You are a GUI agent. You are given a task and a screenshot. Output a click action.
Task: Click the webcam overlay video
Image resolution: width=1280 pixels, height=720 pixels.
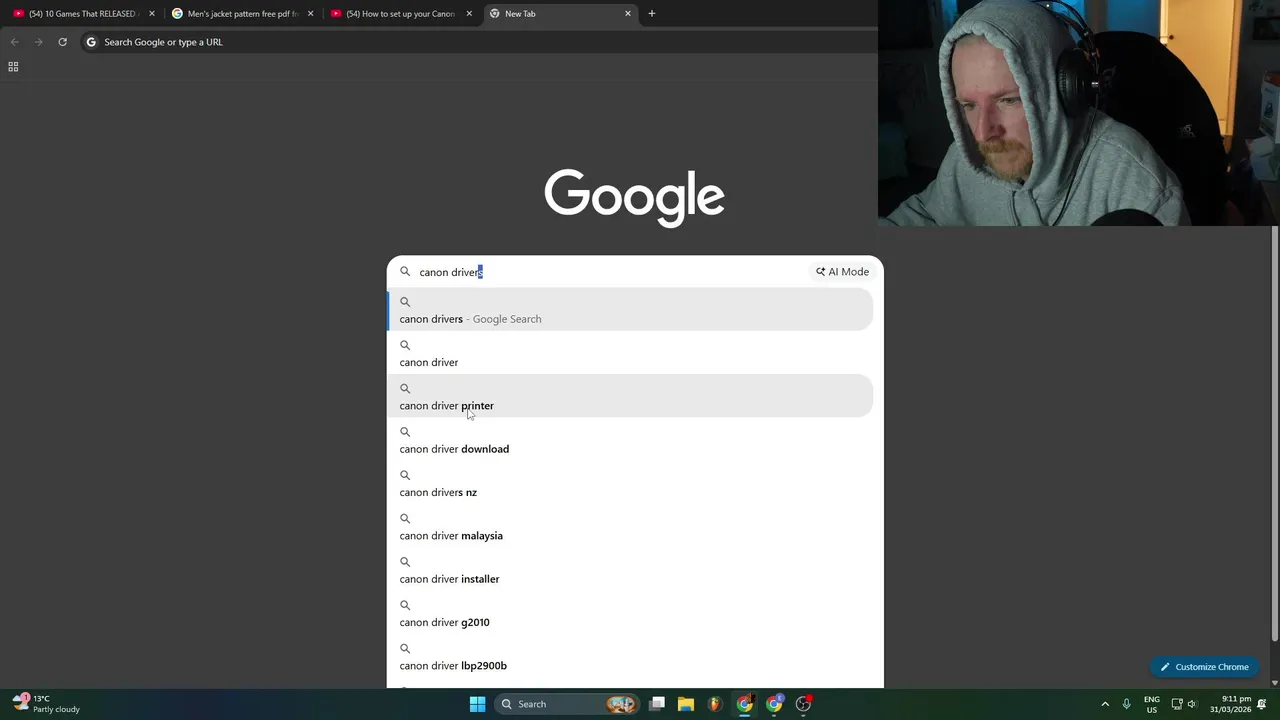1079,113
